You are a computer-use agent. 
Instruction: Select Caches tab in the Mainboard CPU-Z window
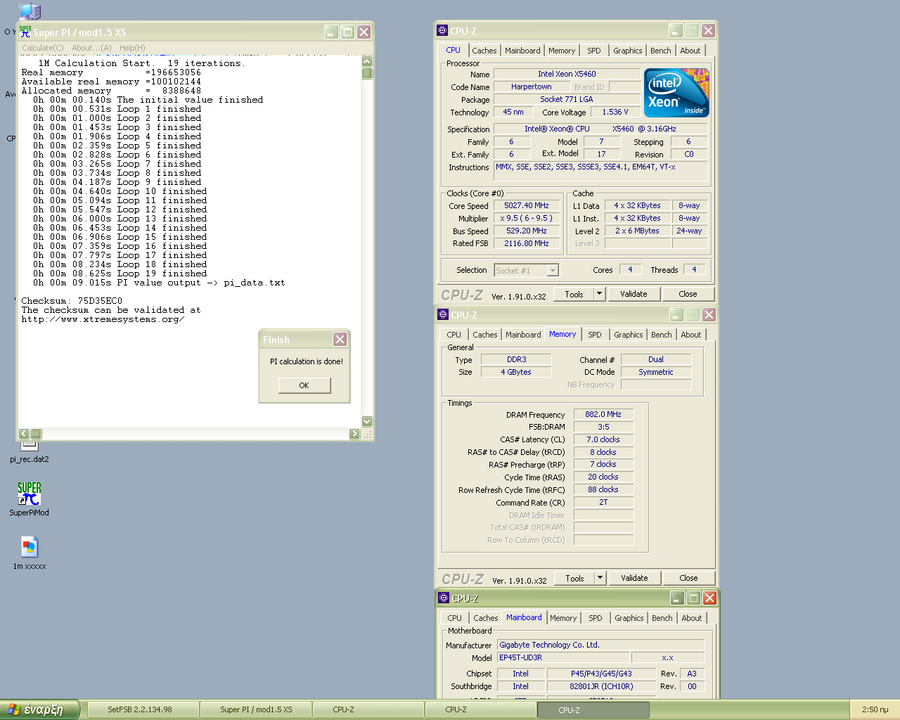pyautogui.click(x=485, y=618)
